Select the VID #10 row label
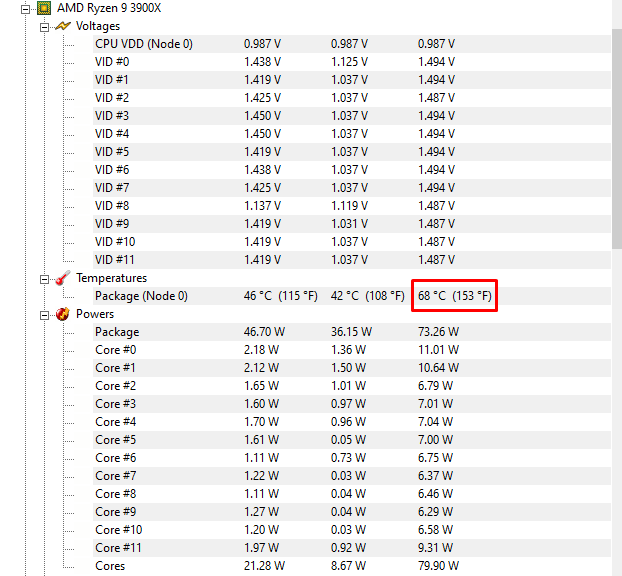 115,242
